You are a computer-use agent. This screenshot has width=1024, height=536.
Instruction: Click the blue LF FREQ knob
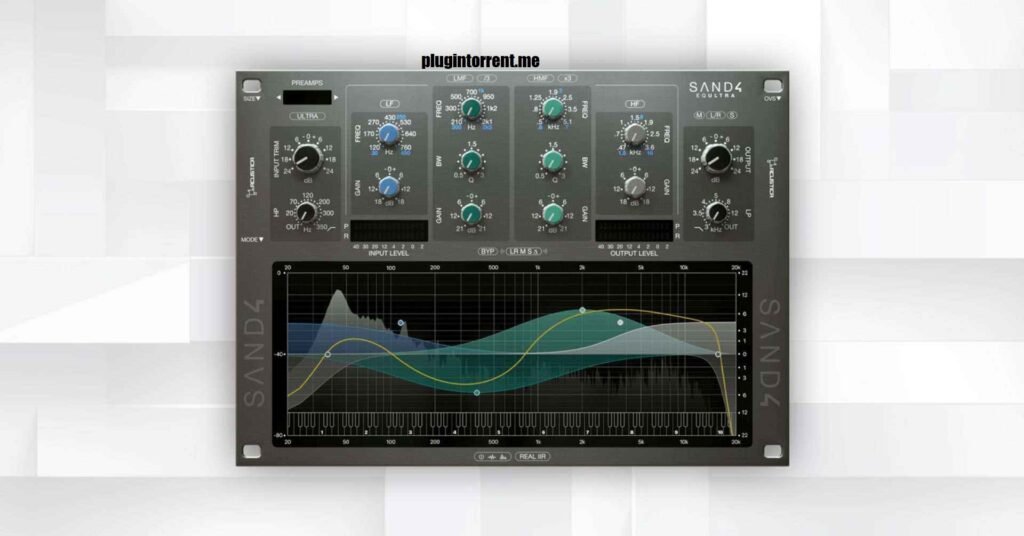[x=390, y=135]
